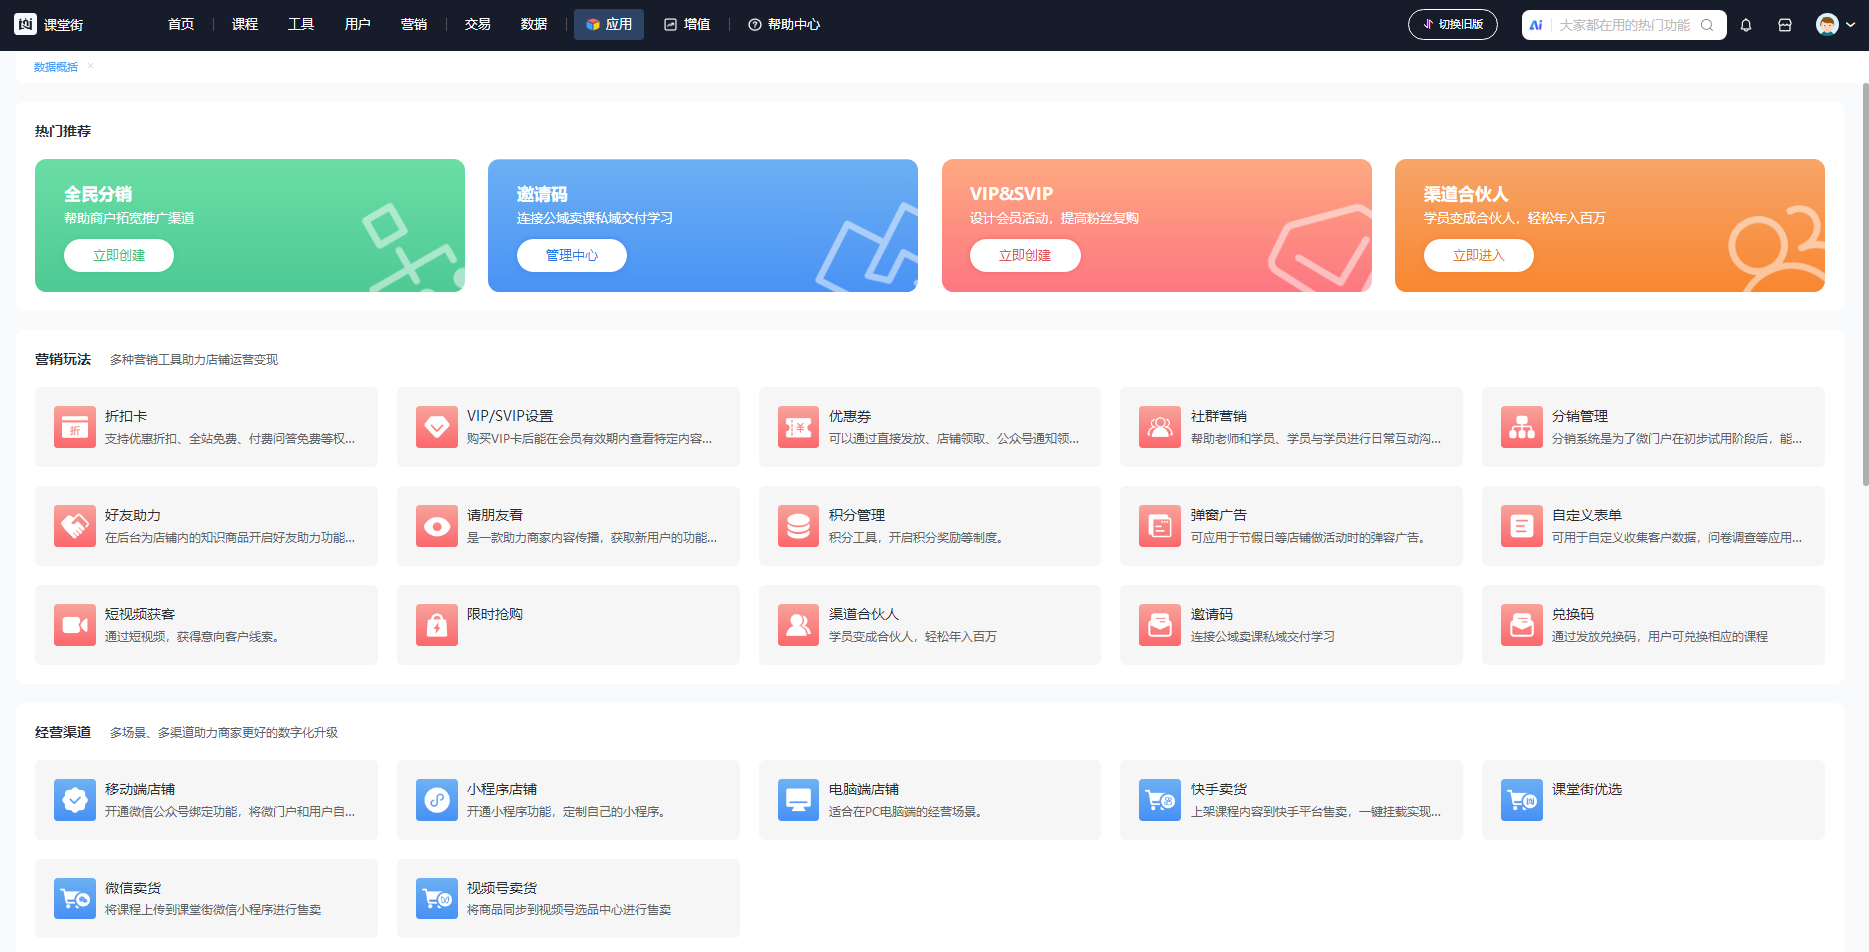Open the 营销 menu in top navigation
This screenshot has height=952, width=1869.
tap(414, 25)
